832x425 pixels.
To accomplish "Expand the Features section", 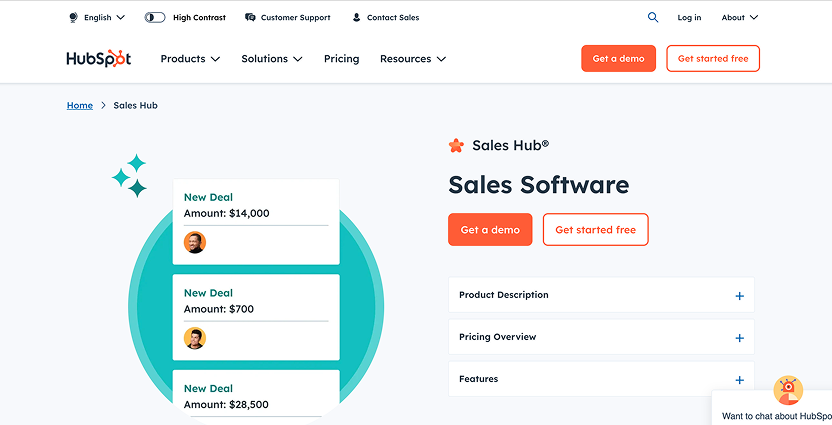I will click(601, 379).
